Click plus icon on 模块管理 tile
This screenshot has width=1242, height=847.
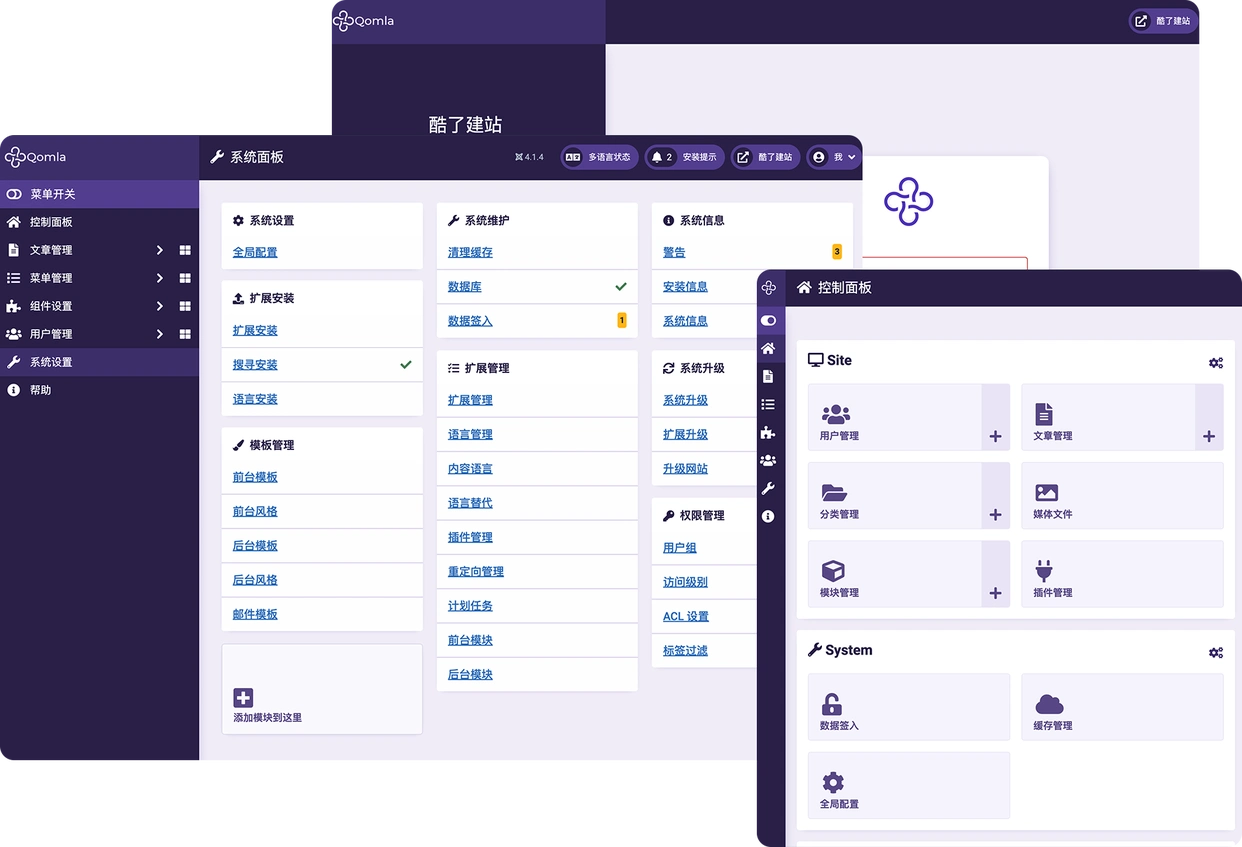[x=995, y=593]
